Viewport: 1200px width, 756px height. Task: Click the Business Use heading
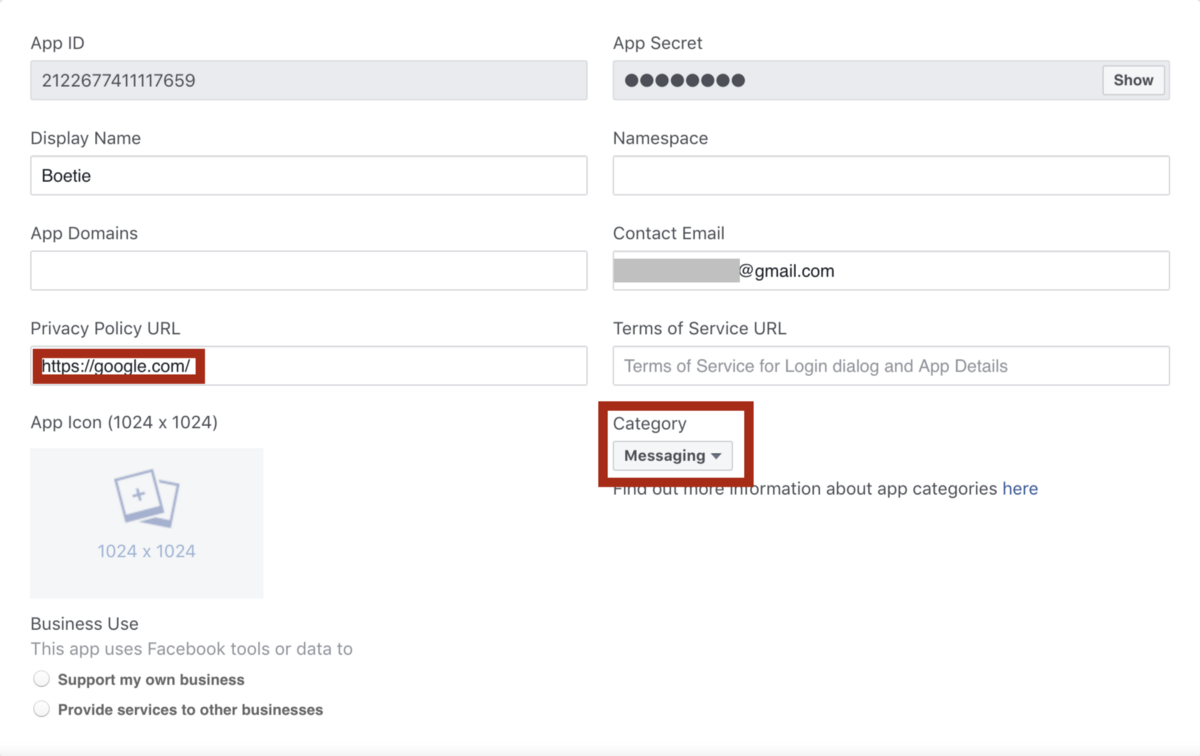pos(84,624)
